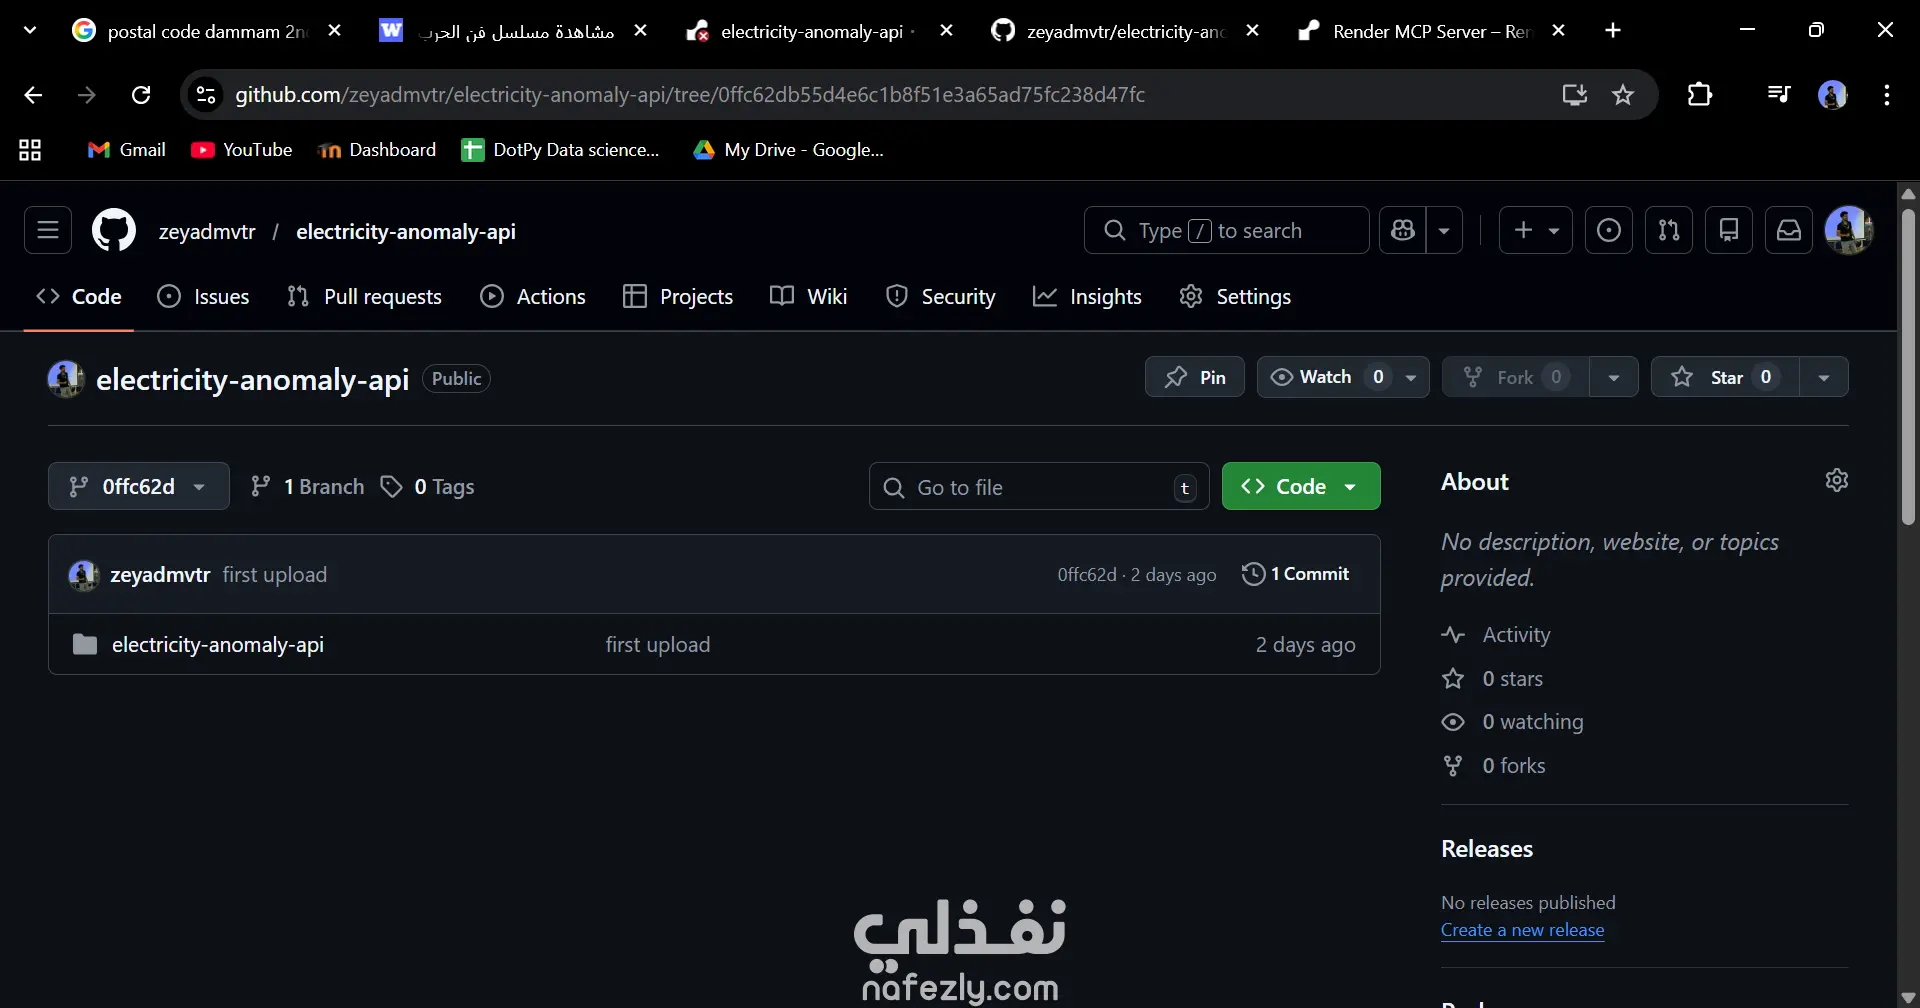
Task: Expand the Star lists dropdown arrow
Action: coord(1824,377)
